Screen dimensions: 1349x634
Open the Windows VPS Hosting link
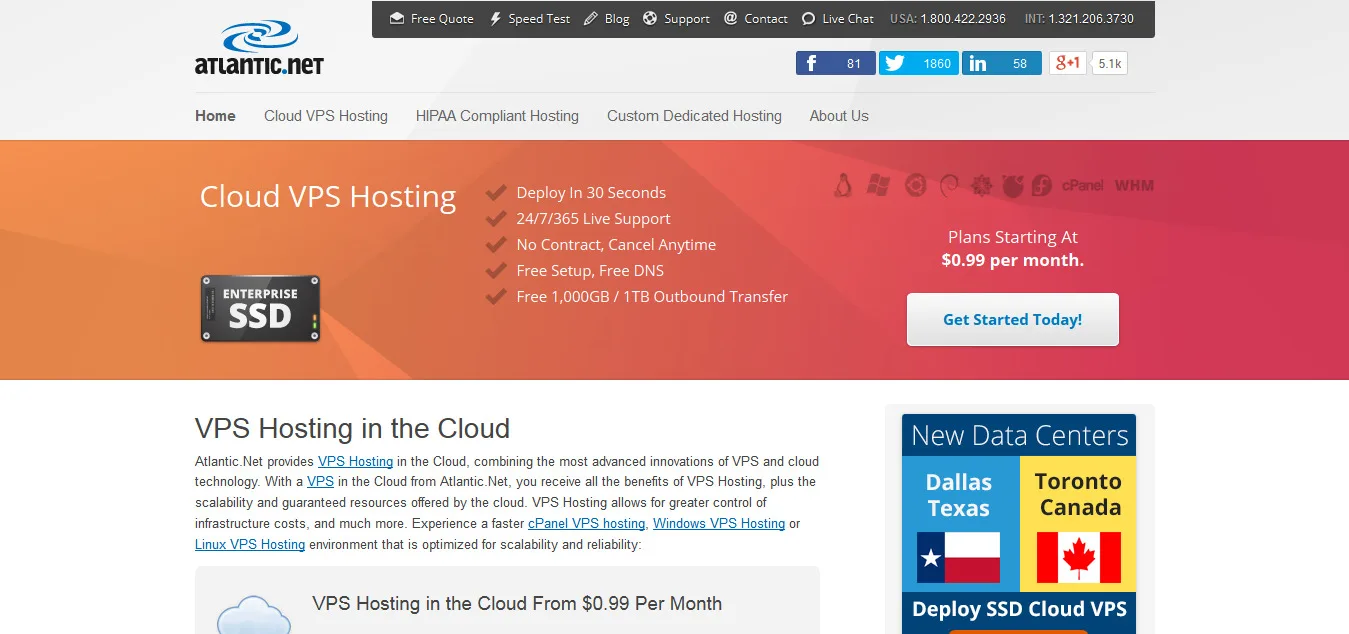coord(719,523)
